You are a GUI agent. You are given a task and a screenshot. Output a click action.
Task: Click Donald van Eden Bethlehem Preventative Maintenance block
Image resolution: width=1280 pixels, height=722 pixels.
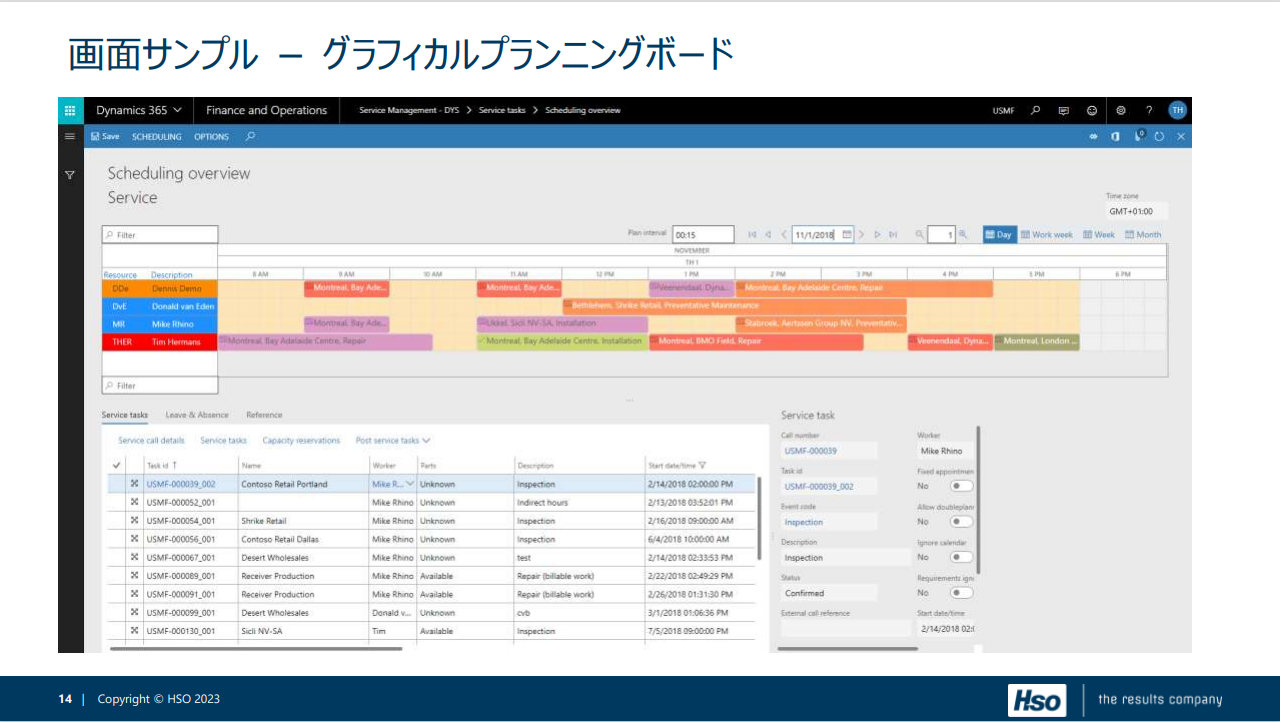click(735, 306)
